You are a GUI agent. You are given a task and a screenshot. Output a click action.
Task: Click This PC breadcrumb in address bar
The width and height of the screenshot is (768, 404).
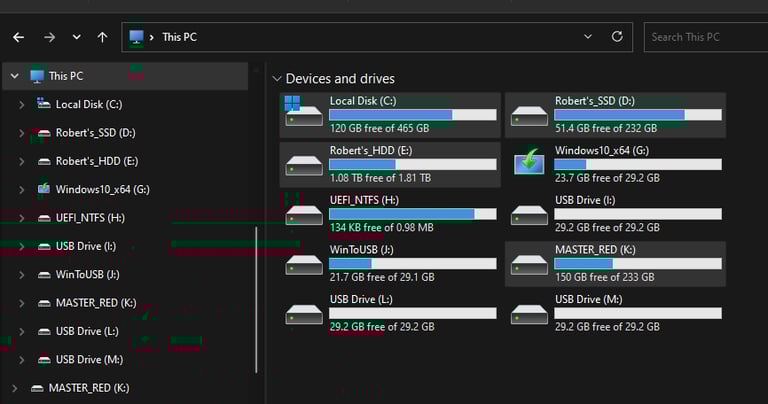(x=179, y=37)
